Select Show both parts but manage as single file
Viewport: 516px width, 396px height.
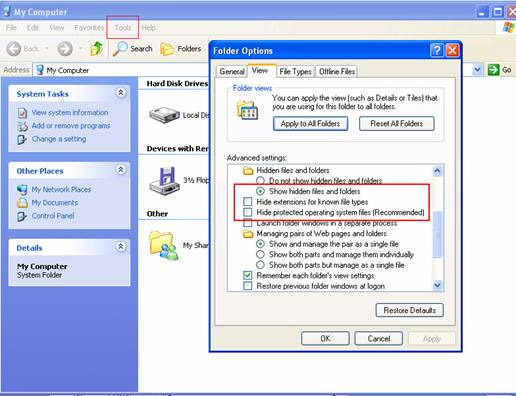click(260, 265)
